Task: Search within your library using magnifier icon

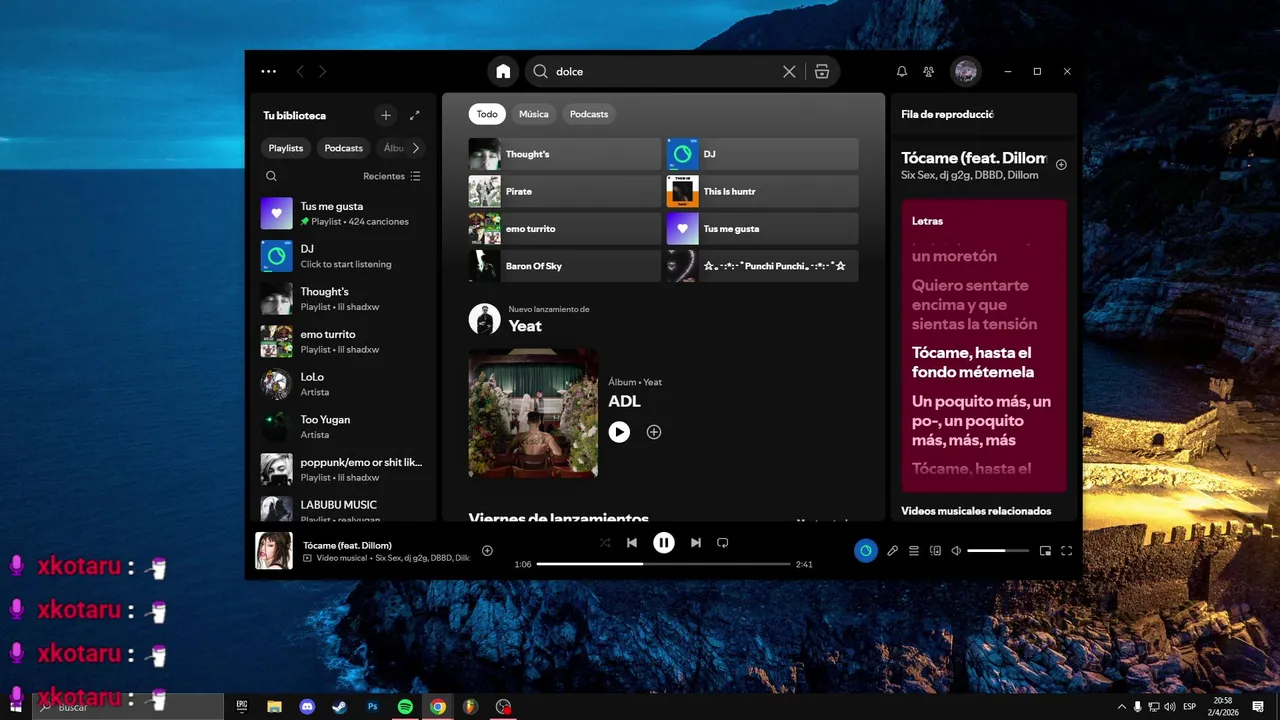Action: 271,176
